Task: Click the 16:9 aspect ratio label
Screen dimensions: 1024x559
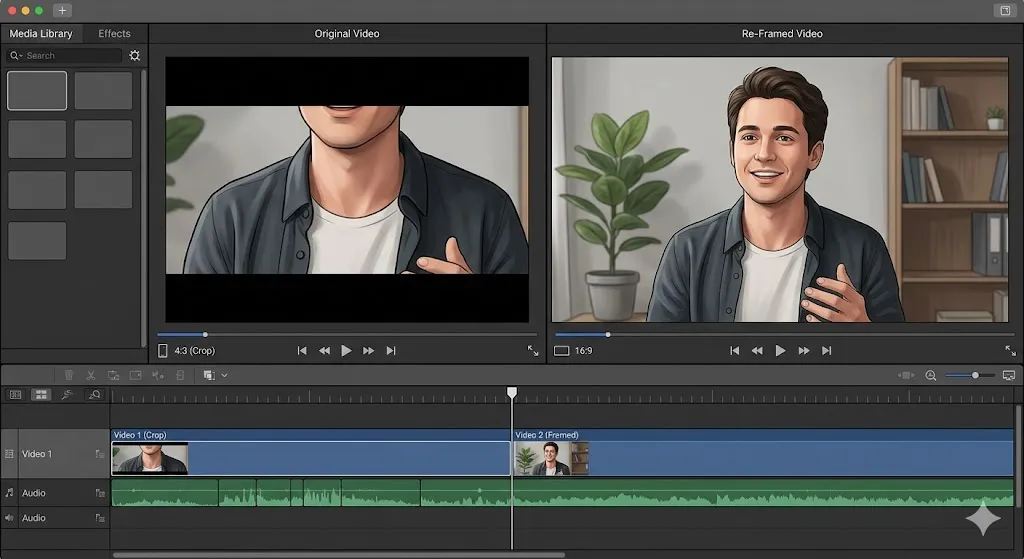Action: click(584, 351)
